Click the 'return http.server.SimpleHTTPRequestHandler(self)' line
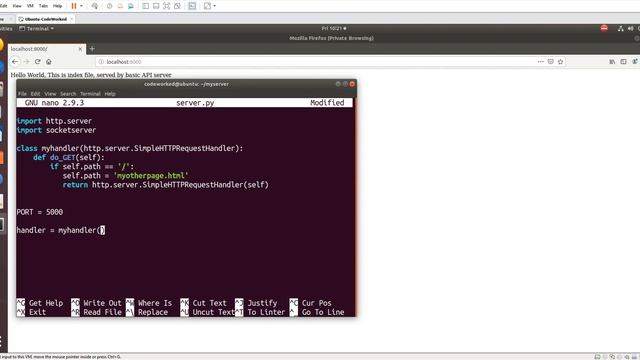 click(166, 185)
